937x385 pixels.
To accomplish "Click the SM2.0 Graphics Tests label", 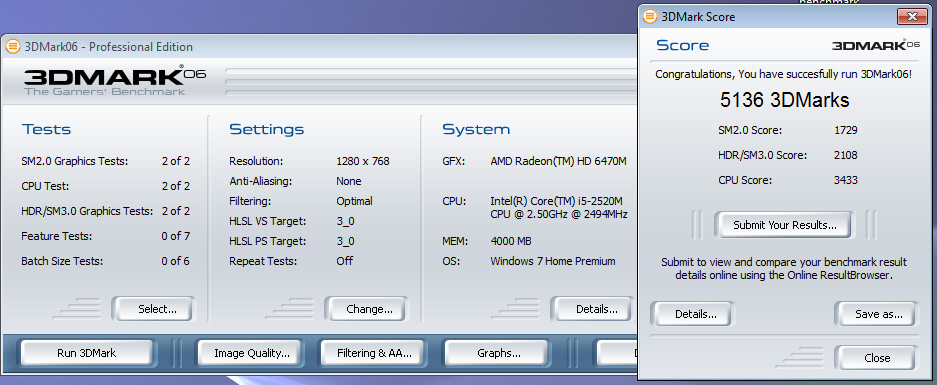I will tap(75, 161).
